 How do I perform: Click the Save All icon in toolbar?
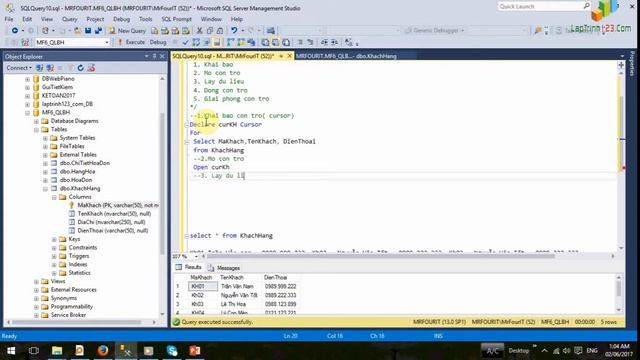[98, 31]
